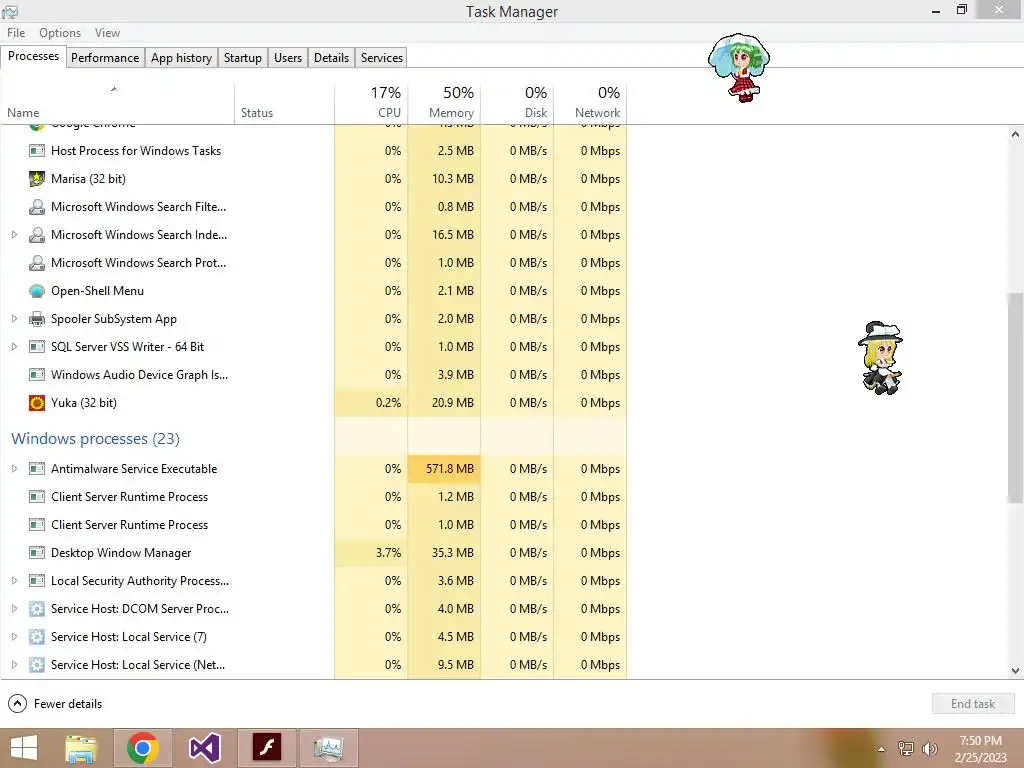The height and width of the screenshot is (768, 1024).
Task: Click the Microsoft Windows Search Filter icon
Action: (x=37, y=207)
